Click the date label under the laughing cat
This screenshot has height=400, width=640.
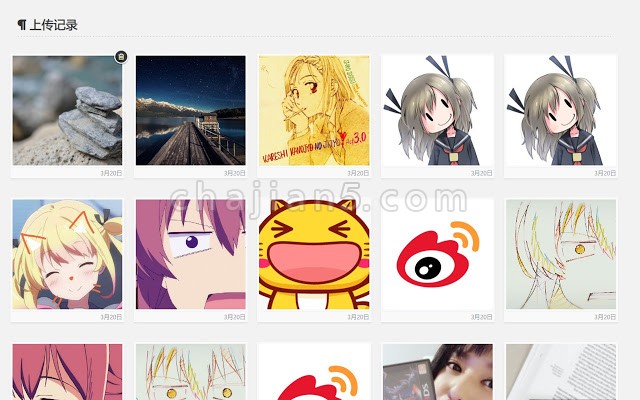358,317
